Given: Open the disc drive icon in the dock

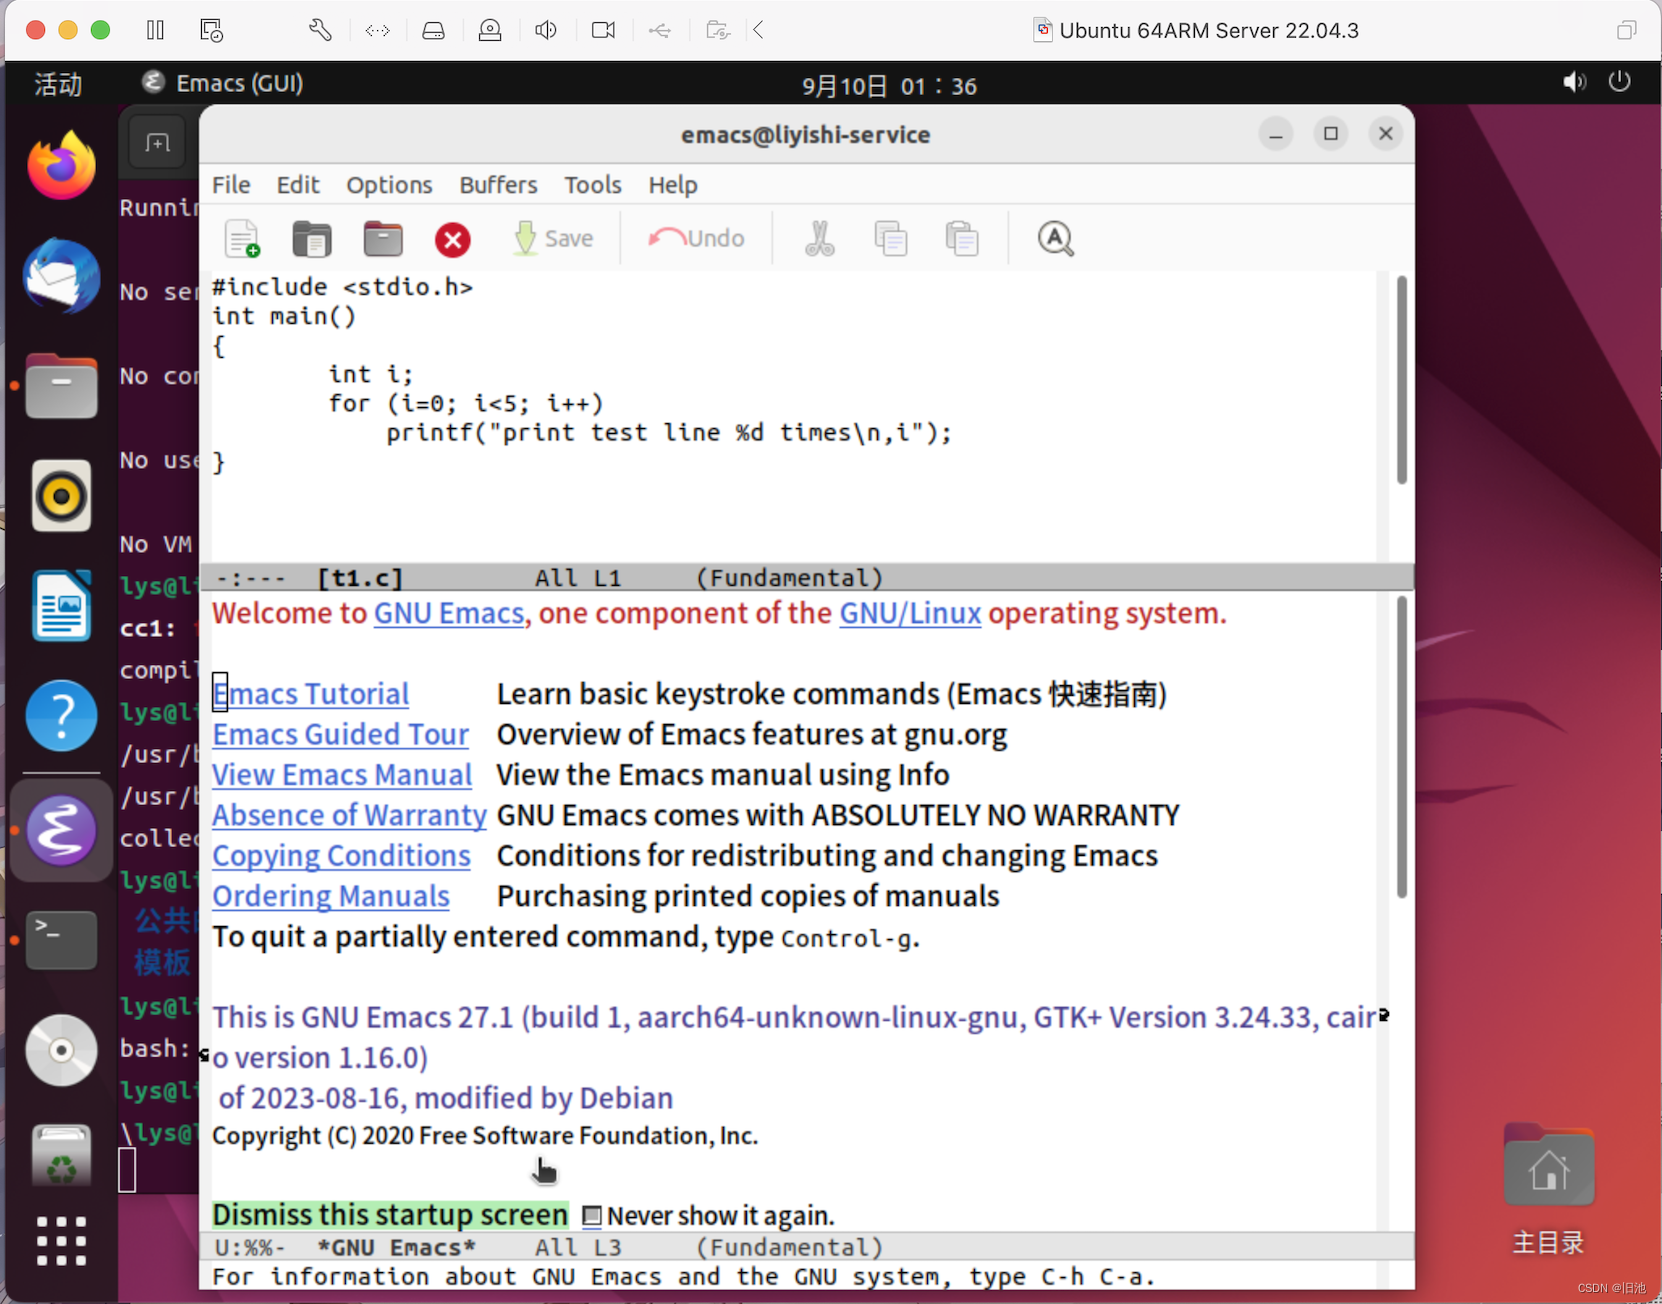Looking at the screenshot, I should coord(61,1050).
